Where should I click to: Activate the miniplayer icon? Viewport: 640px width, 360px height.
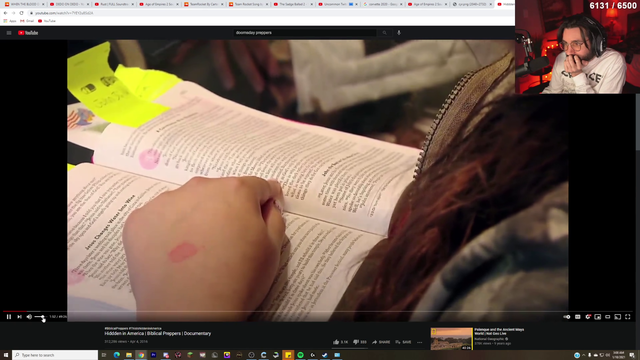point(598,317)
